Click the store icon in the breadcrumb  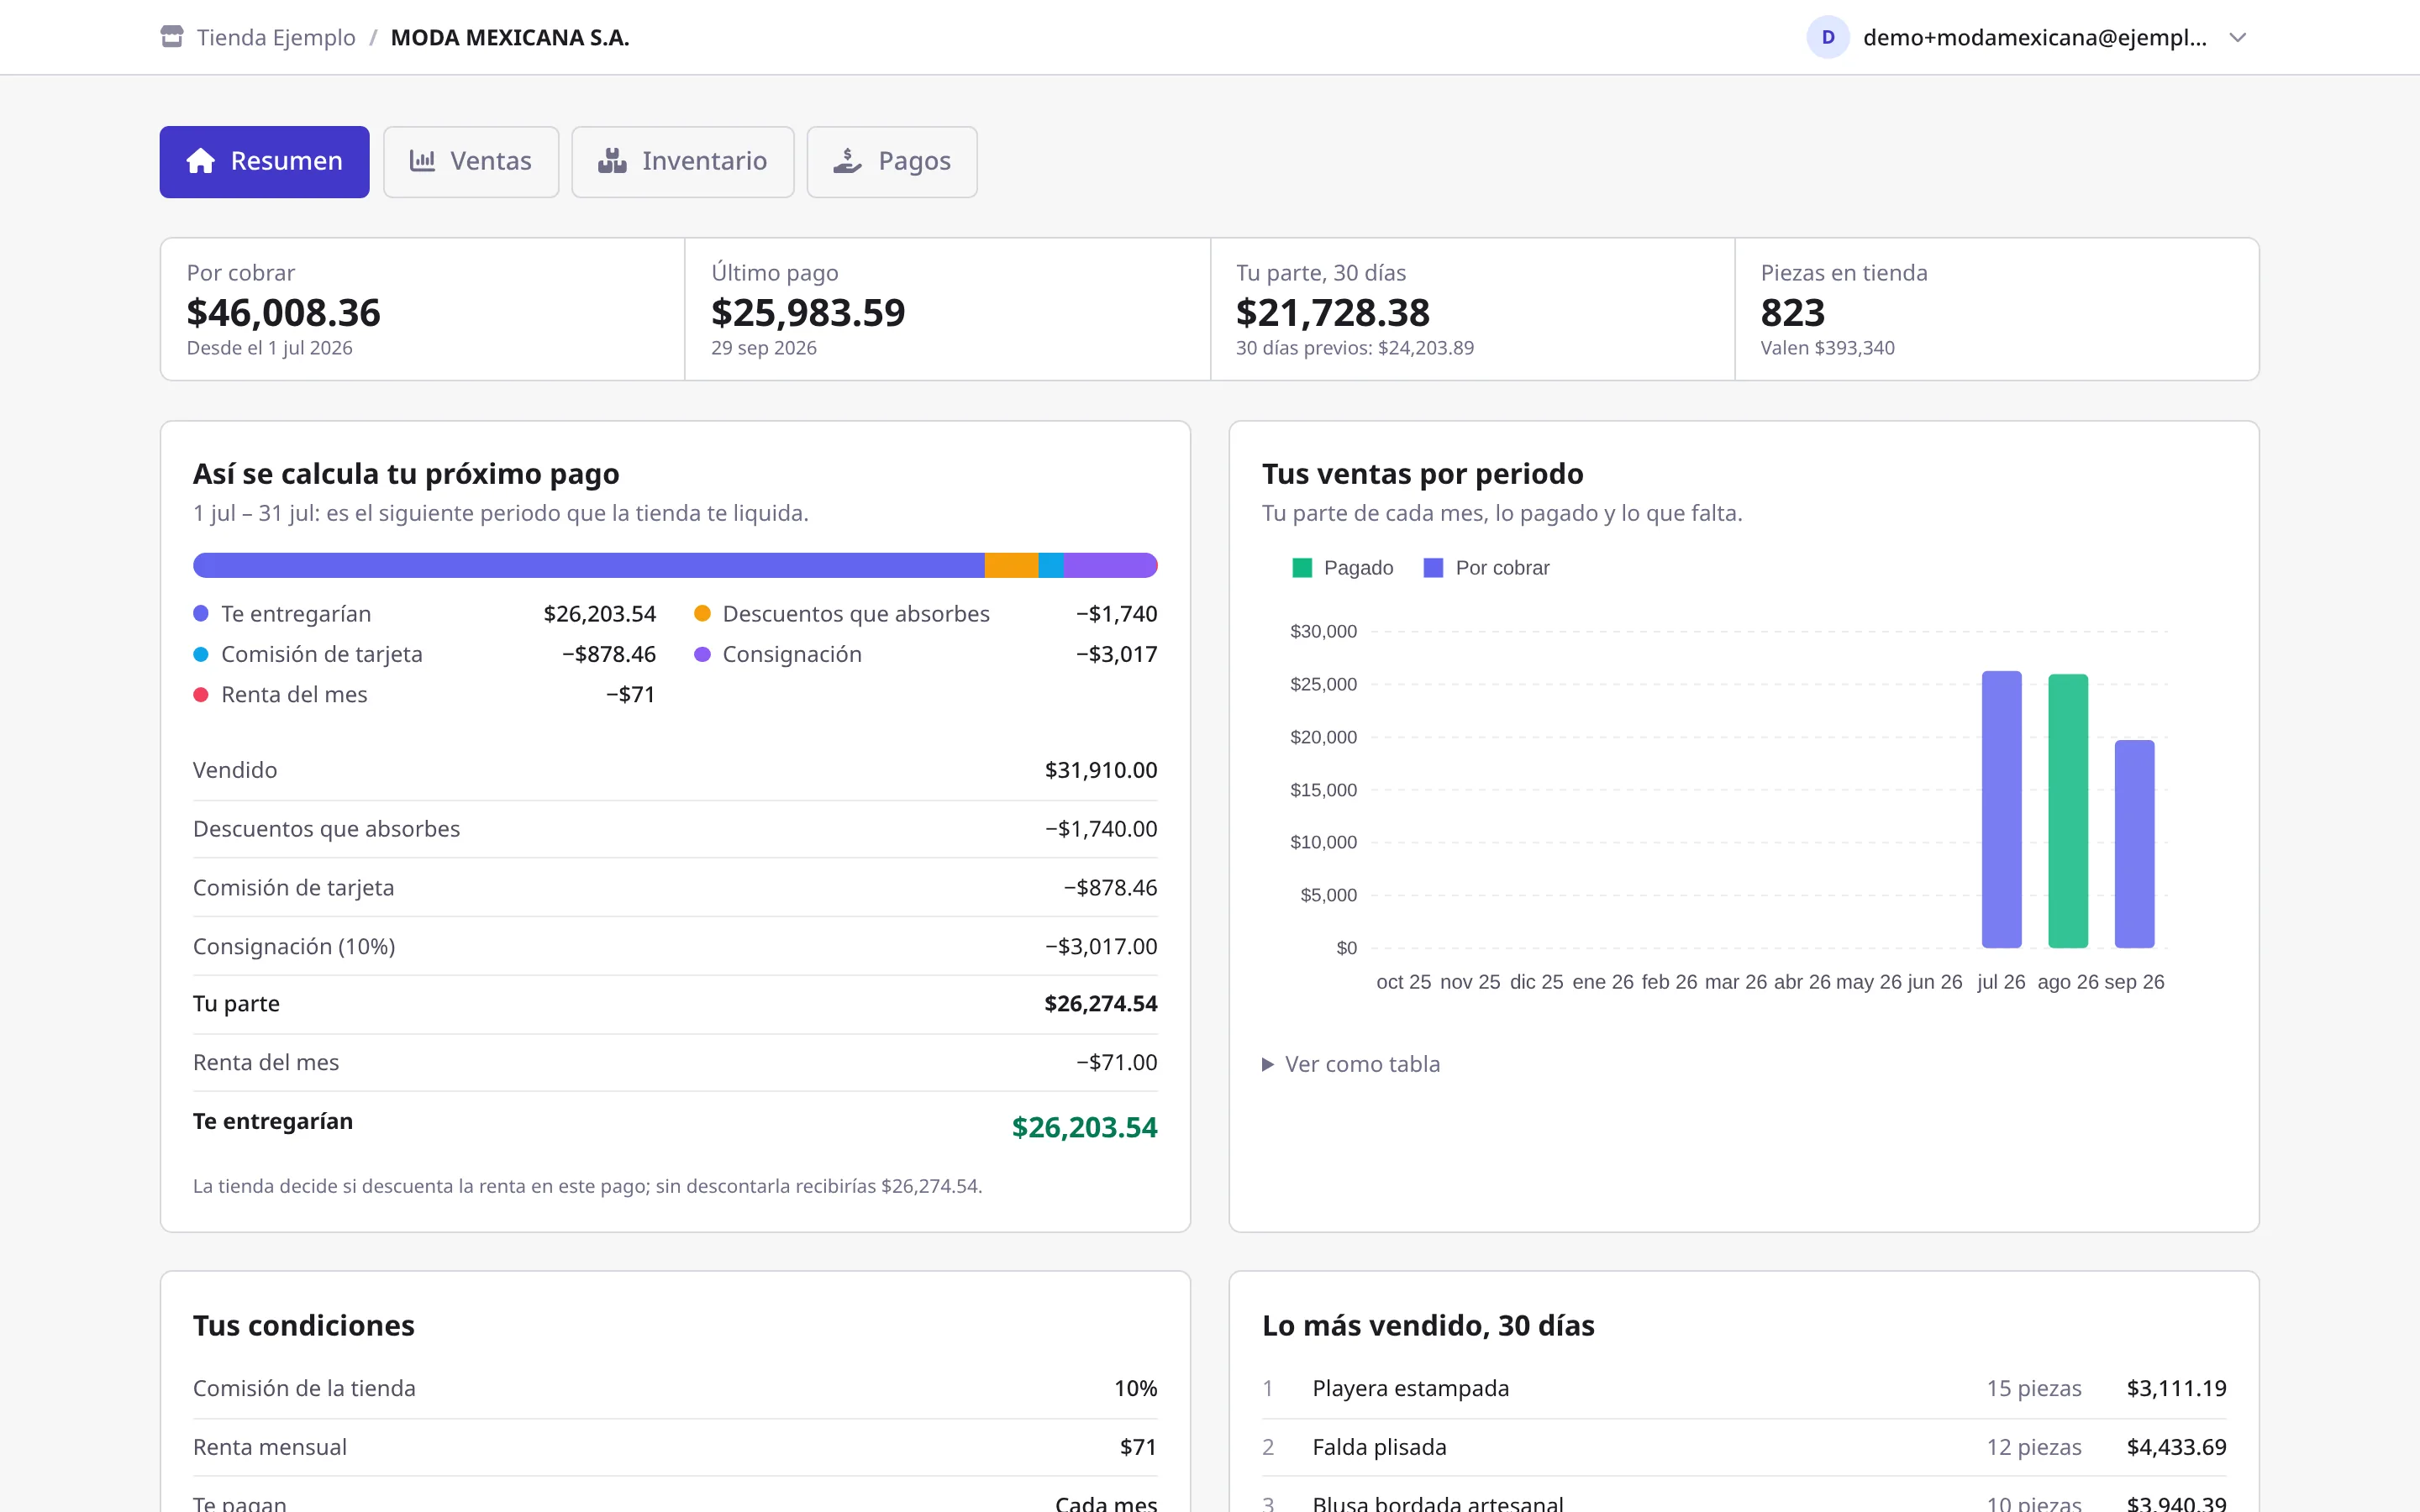[x=172, y=37]
